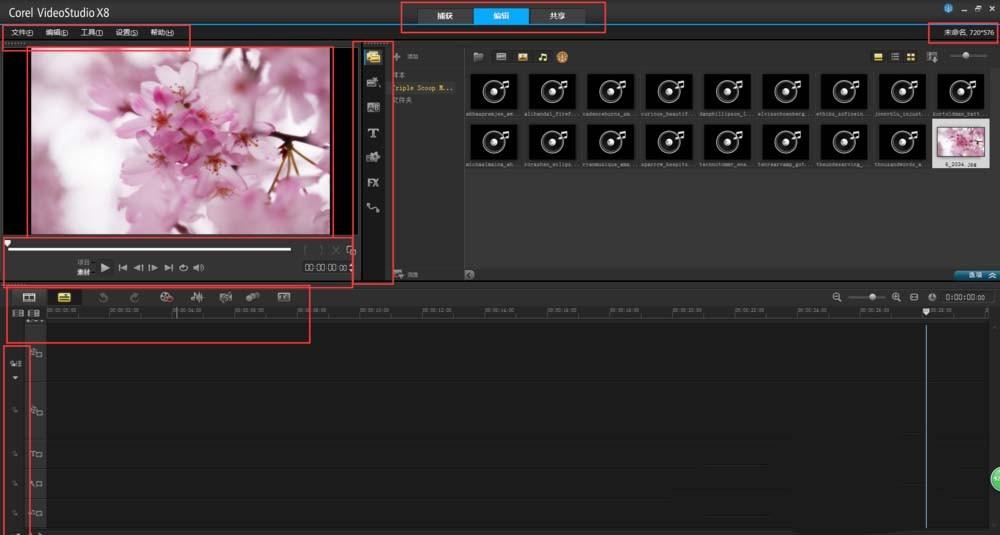Click the Record/Capture option film reel icon
The width and height of the screenshot is (1000, 535).
(x=166, y=297)
